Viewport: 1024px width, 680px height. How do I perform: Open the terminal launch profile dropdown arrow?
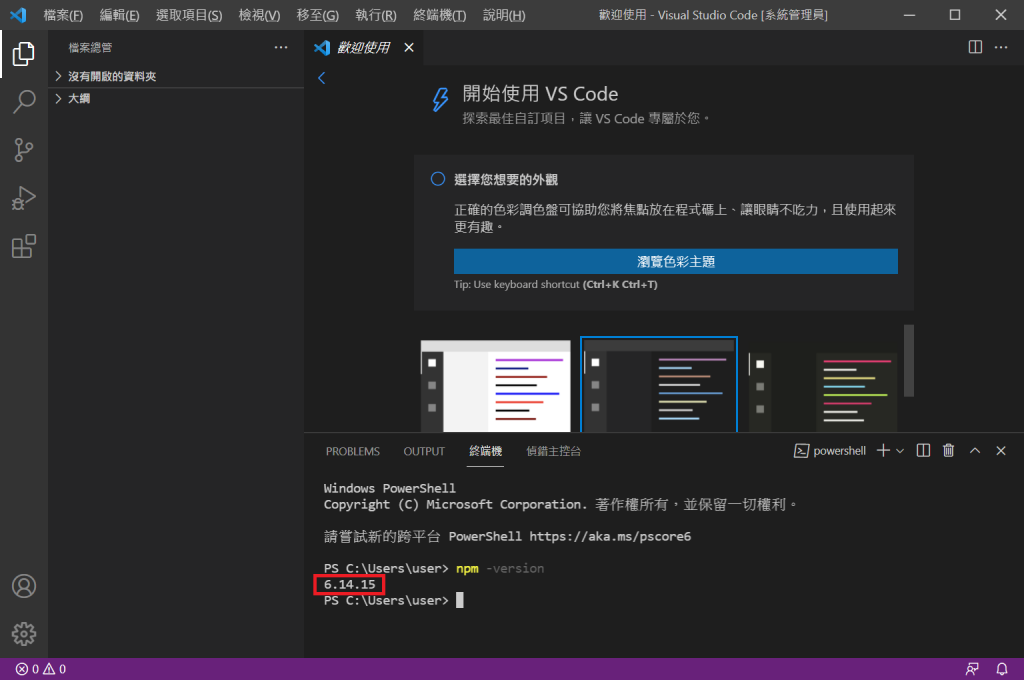(x=900, y=451)
